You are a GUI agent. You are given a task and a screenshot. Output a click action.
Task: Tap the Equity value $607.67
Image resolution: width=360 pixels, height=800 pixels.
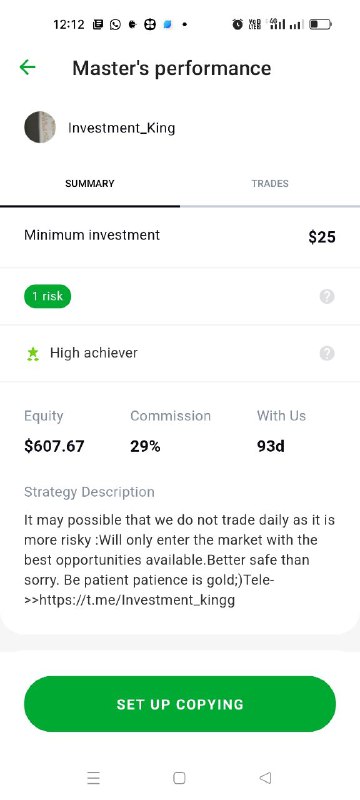pyautogui.click(x=54, y=446)
